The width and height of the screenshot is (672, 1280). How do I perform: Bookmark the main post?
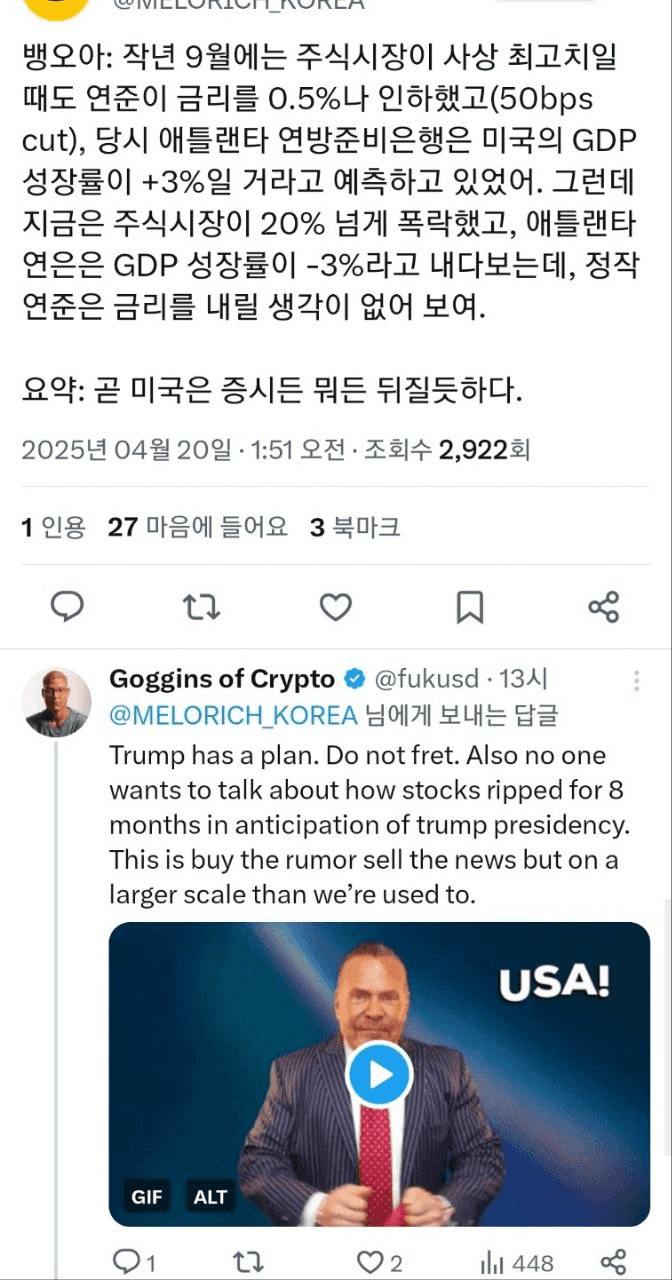pos(470,606)
